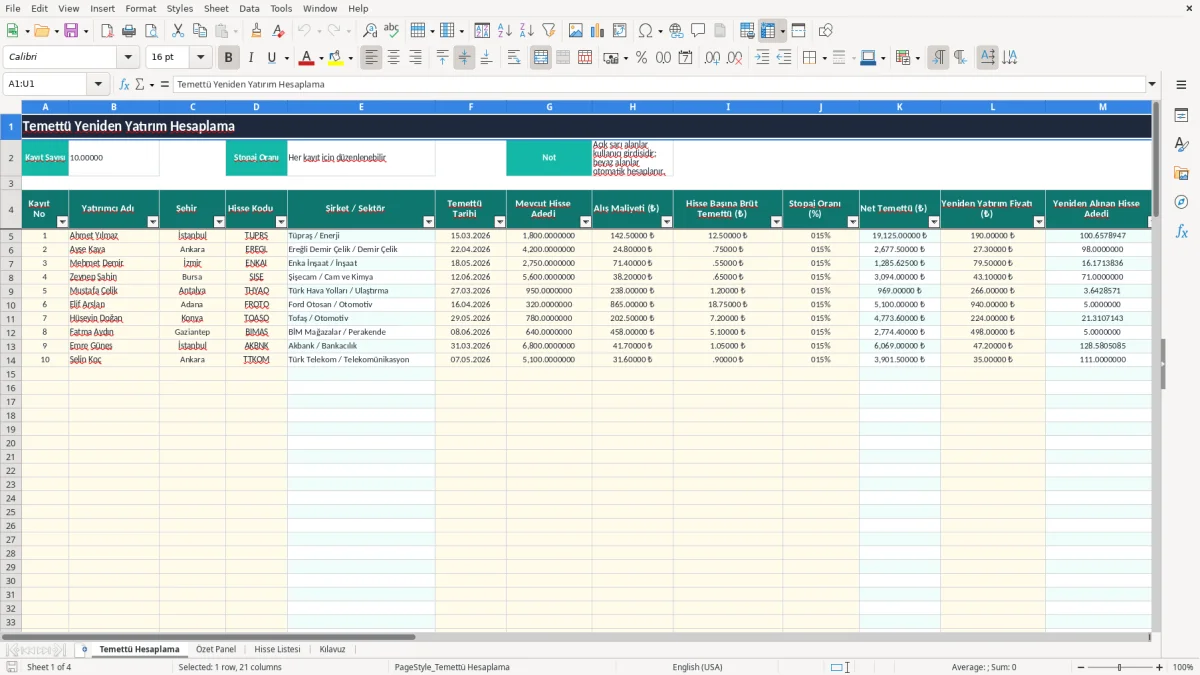Screen dimensions: 1200x675
Task: Apply yellow background color swatch
Action: pos(336,58)
